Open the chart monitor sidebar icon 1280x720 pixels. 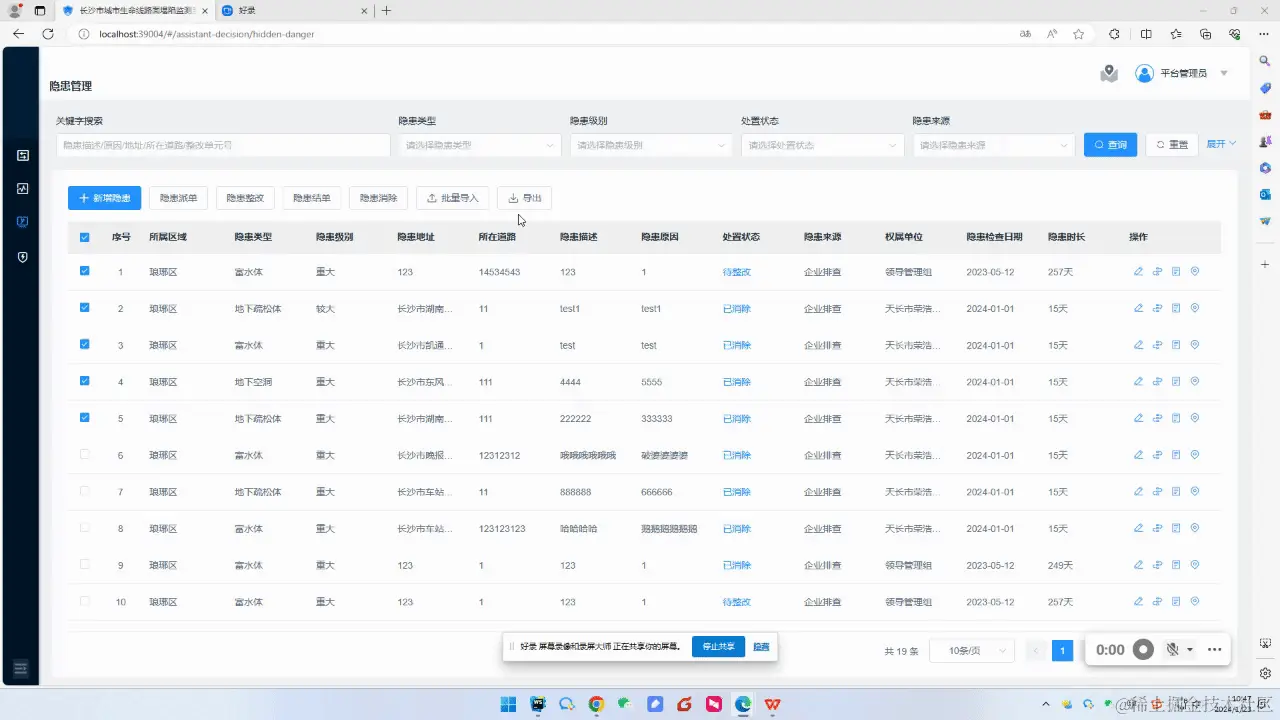pos(23,188)
